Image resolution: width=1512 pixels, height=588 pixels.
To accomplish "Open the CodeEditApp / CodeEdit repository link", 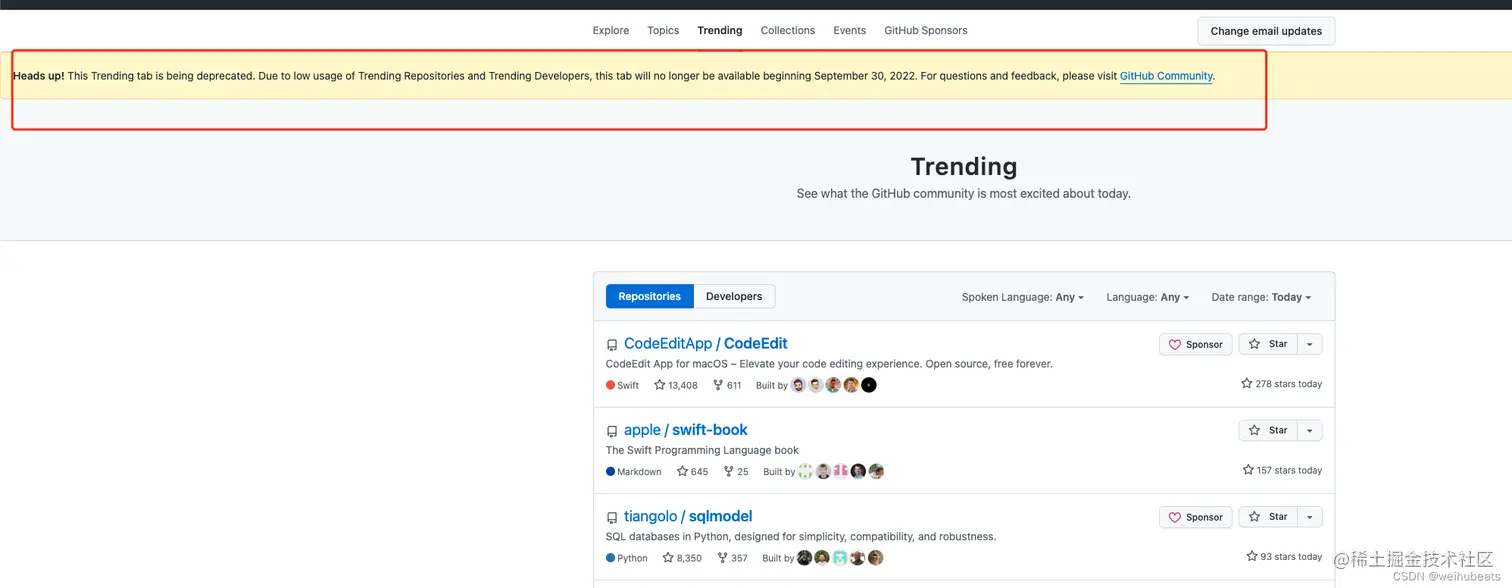I will (x=706, y=343).
